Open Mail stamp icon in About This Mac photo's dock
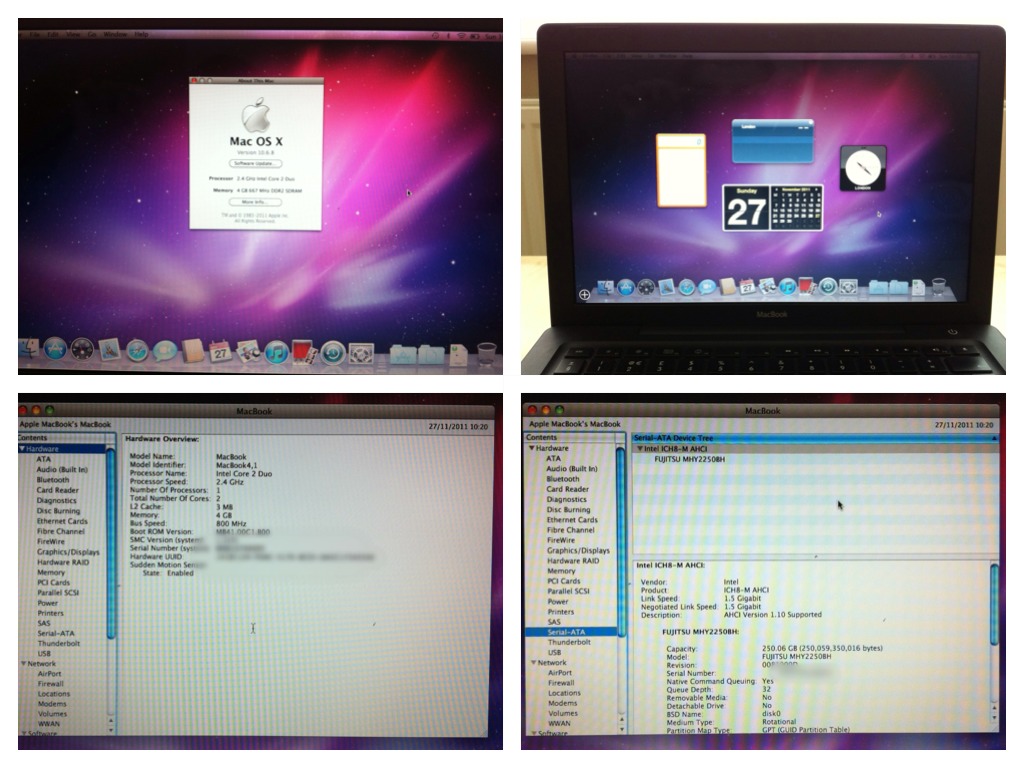The width and height of the screenshot is (1024, 768). click(109, 351)
